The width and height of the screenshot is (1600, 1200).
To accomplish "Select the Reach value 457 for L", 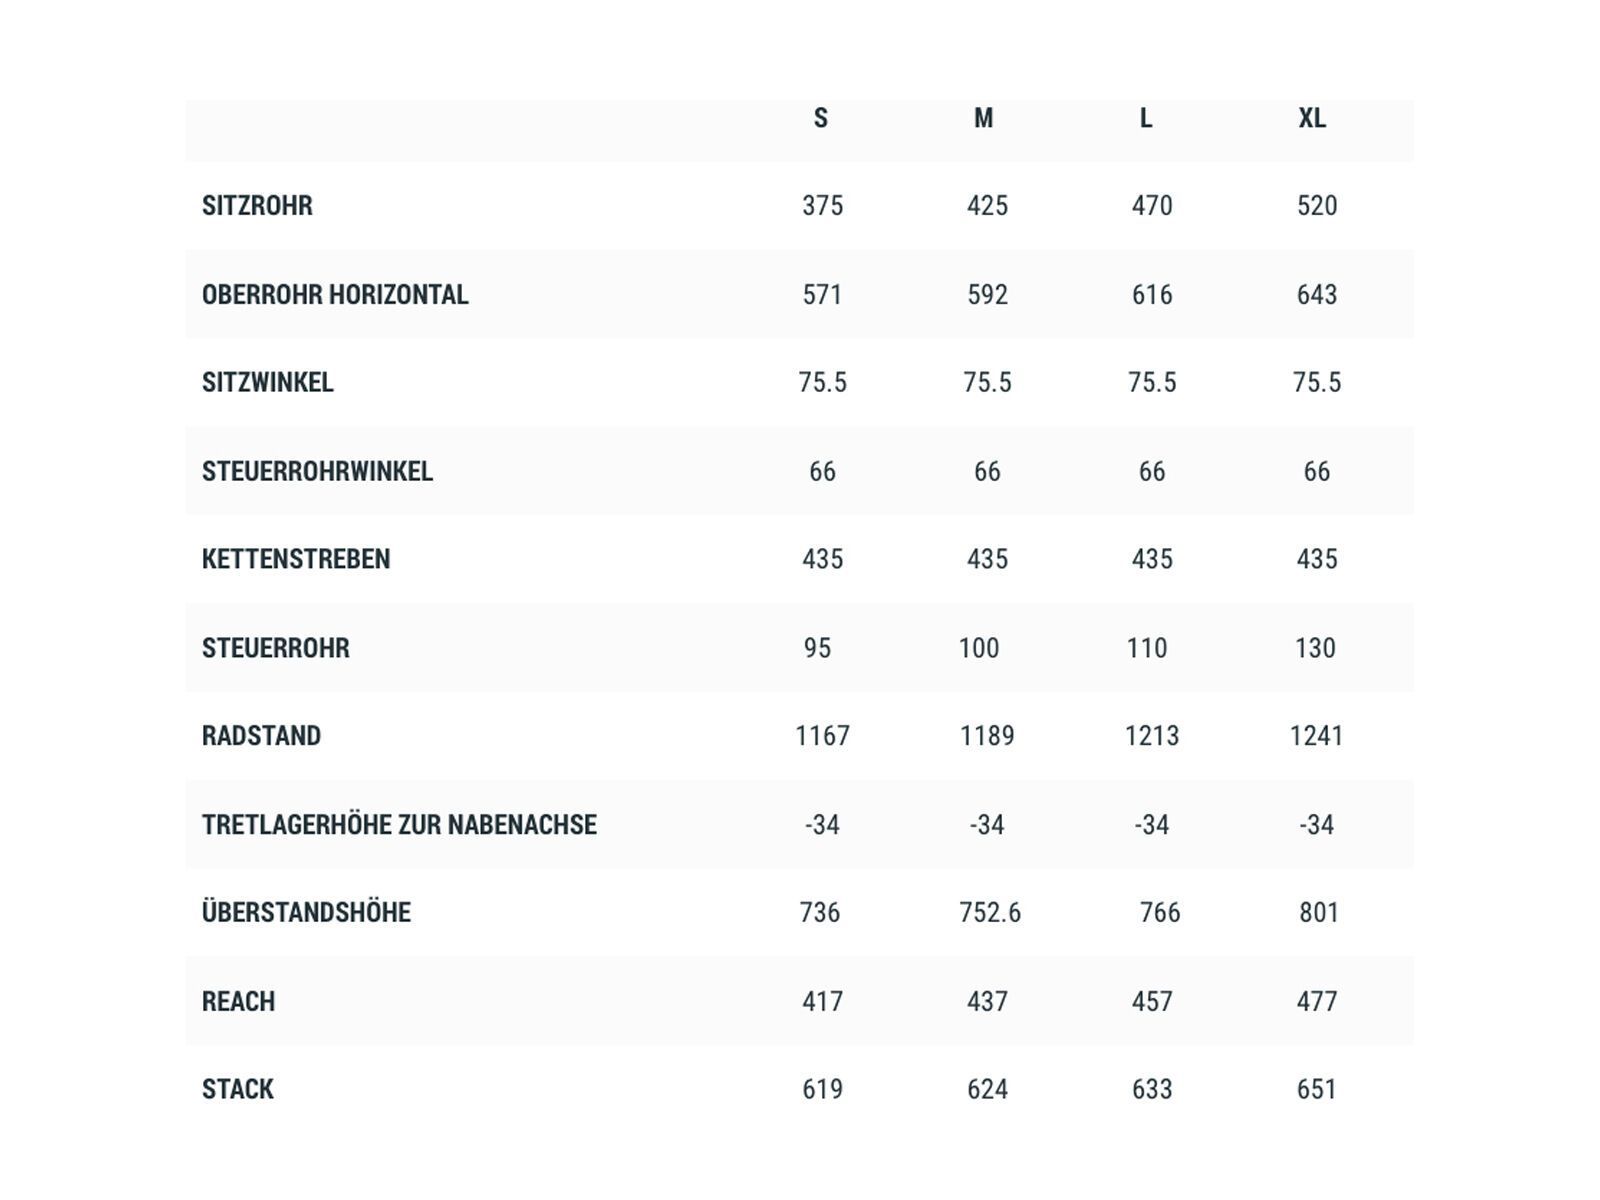I will [1152, 1002].
